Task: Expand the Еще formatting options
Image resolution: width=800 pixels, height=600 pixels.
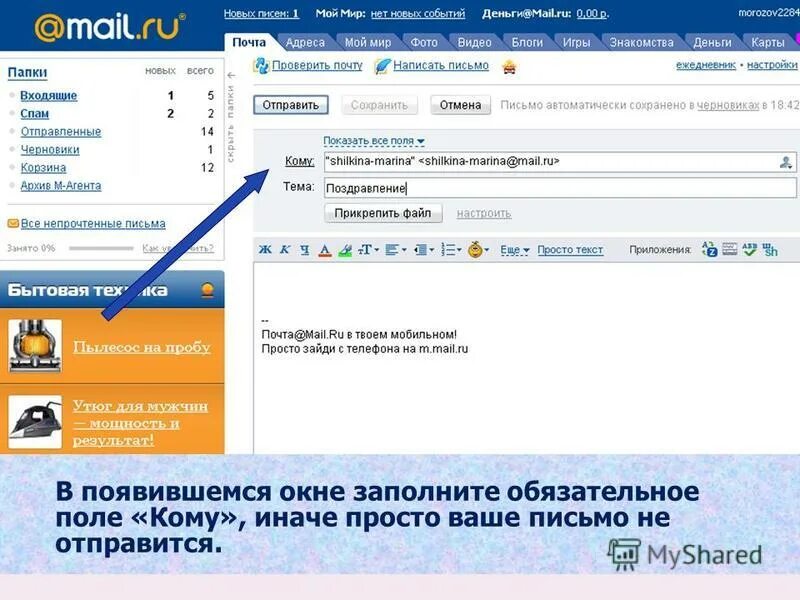Action: click(x=514, y=250)
